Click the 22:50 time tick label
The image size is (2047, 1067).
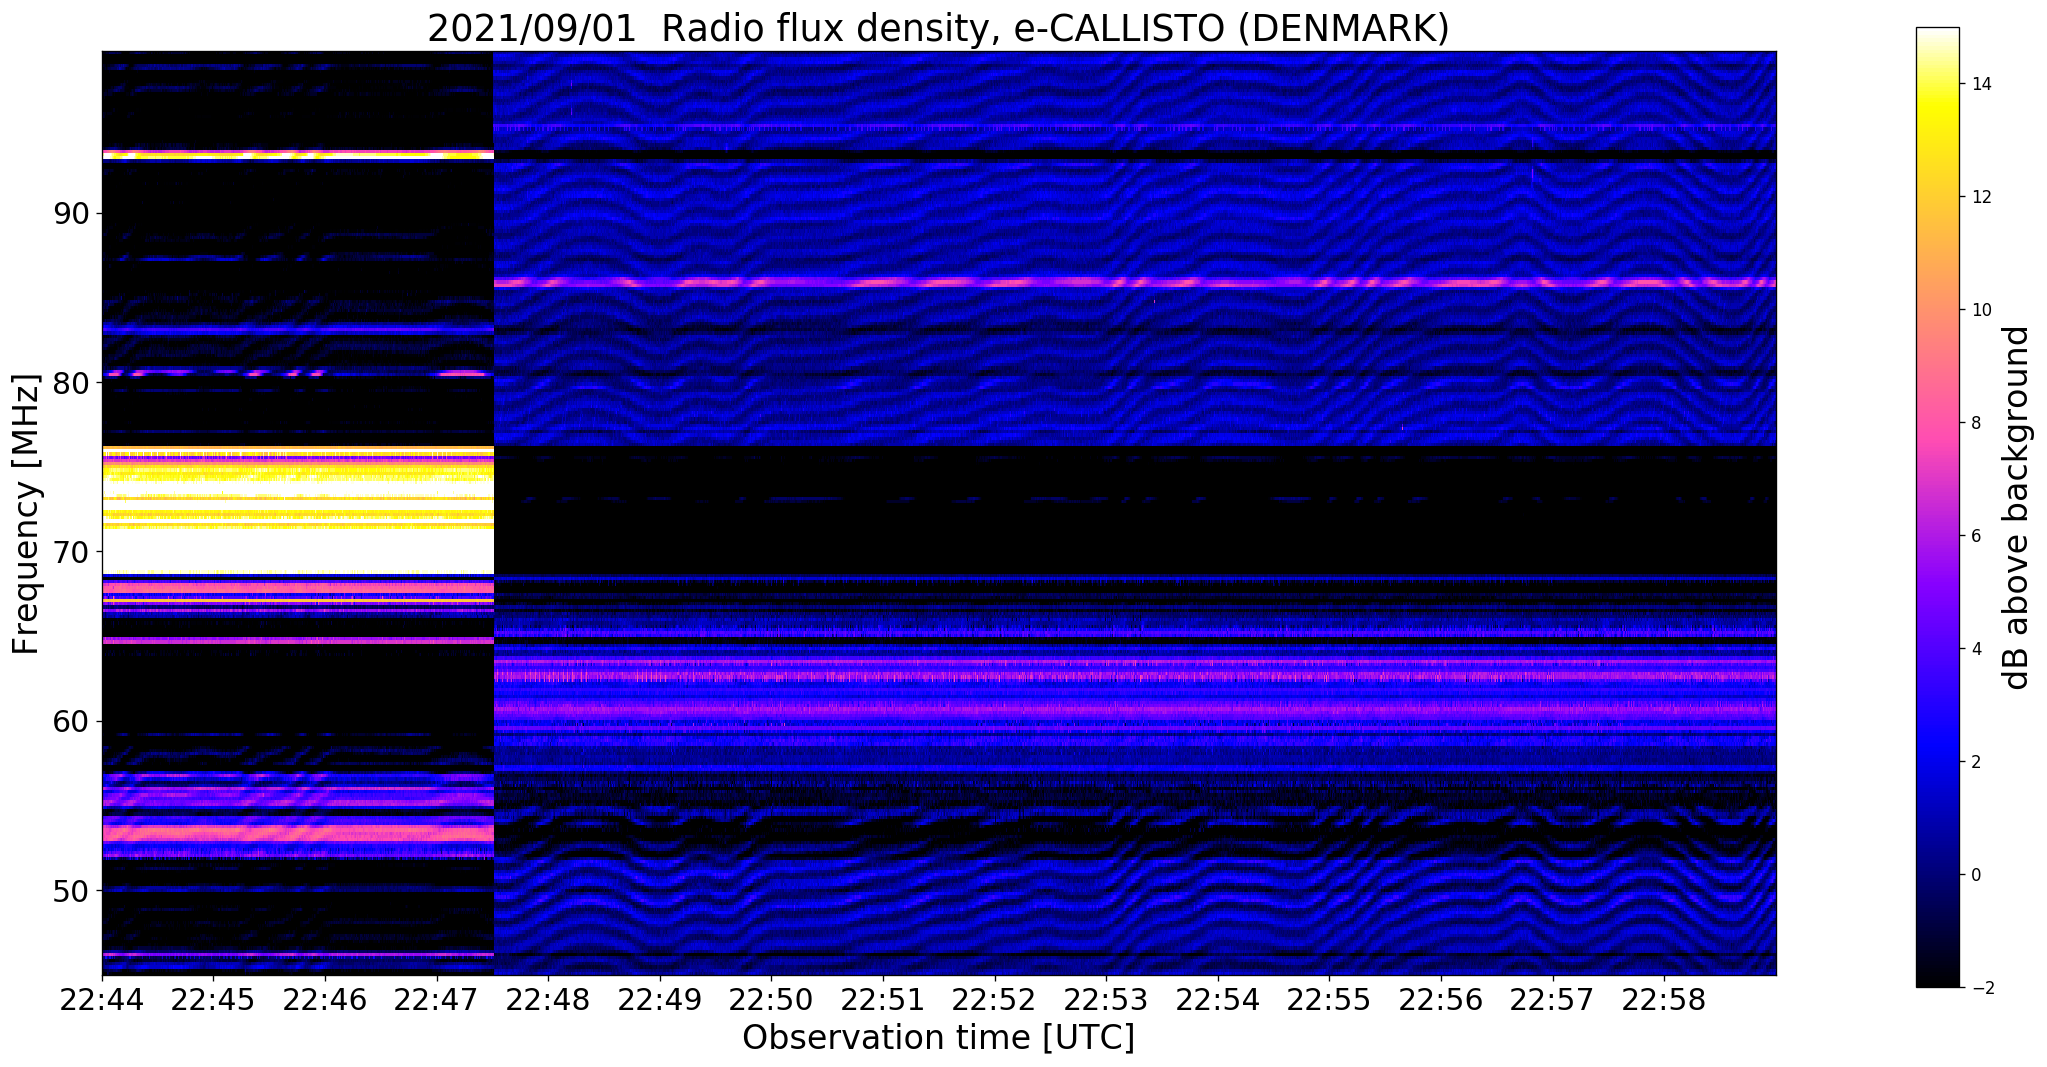pyautogui.click(x=771, y=1000)
